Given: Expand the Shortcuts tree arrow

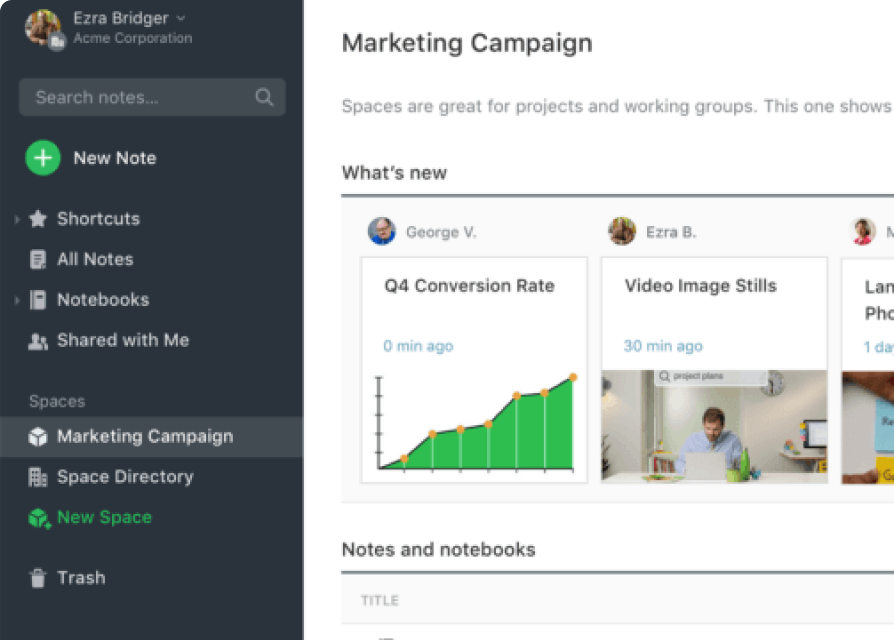Looking at the screenshot, I should (17, 219).
